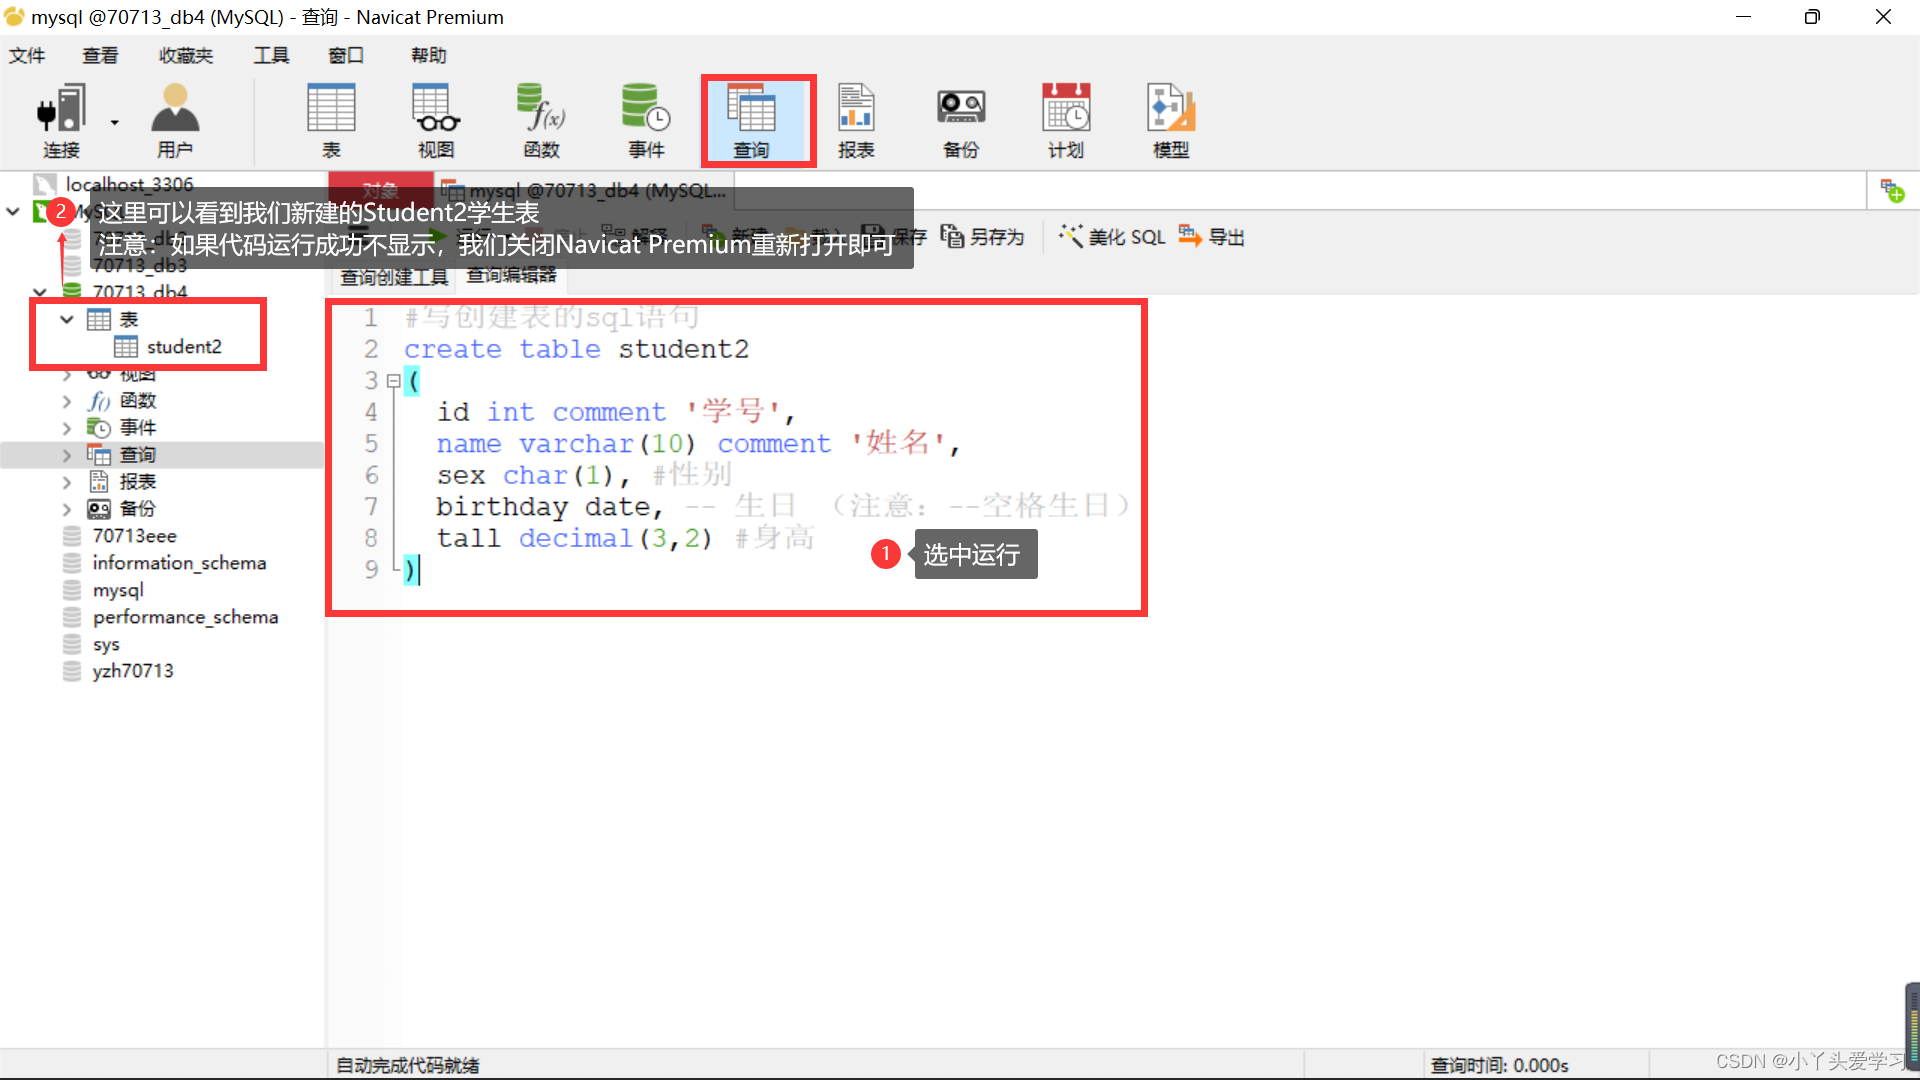This screenshot has width=1920, height=1080.
Task: Click 导出 export button
Action: coord(1212,237)
